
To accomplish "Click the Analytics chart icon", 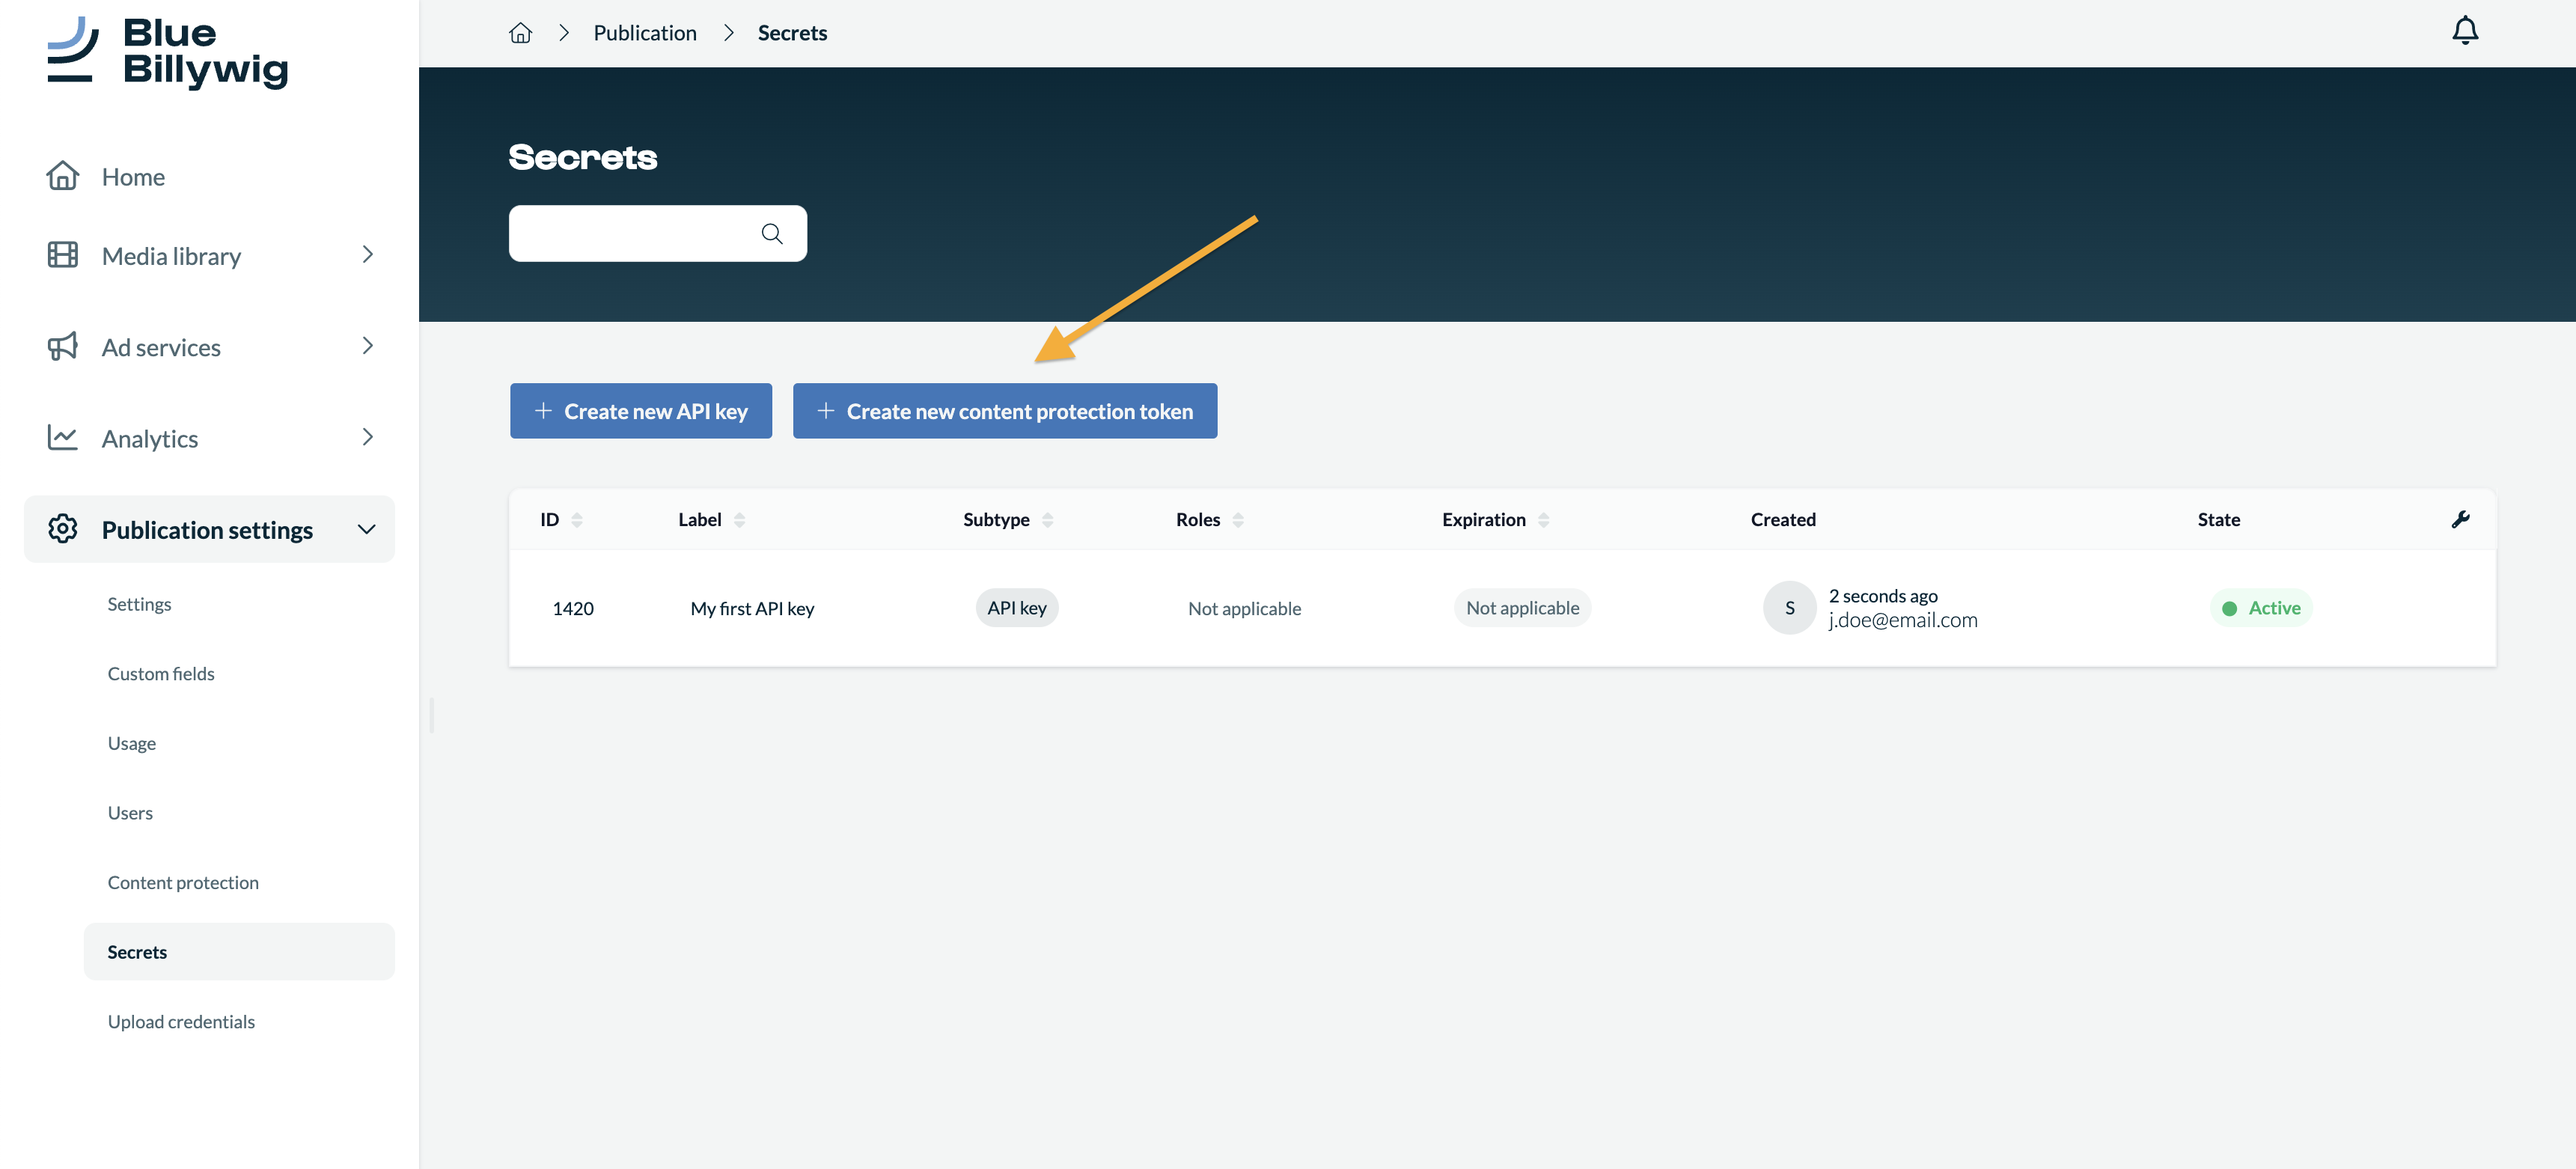I will coord(63,437).
